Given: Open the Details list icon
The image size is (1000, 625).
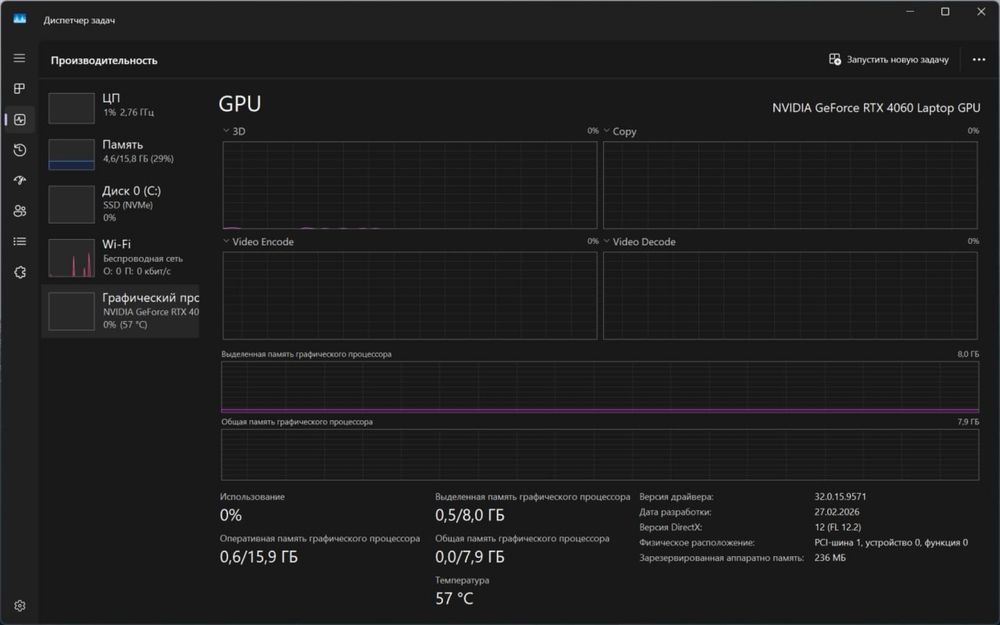Looking at the screenshot, I should tap(20, 241).
